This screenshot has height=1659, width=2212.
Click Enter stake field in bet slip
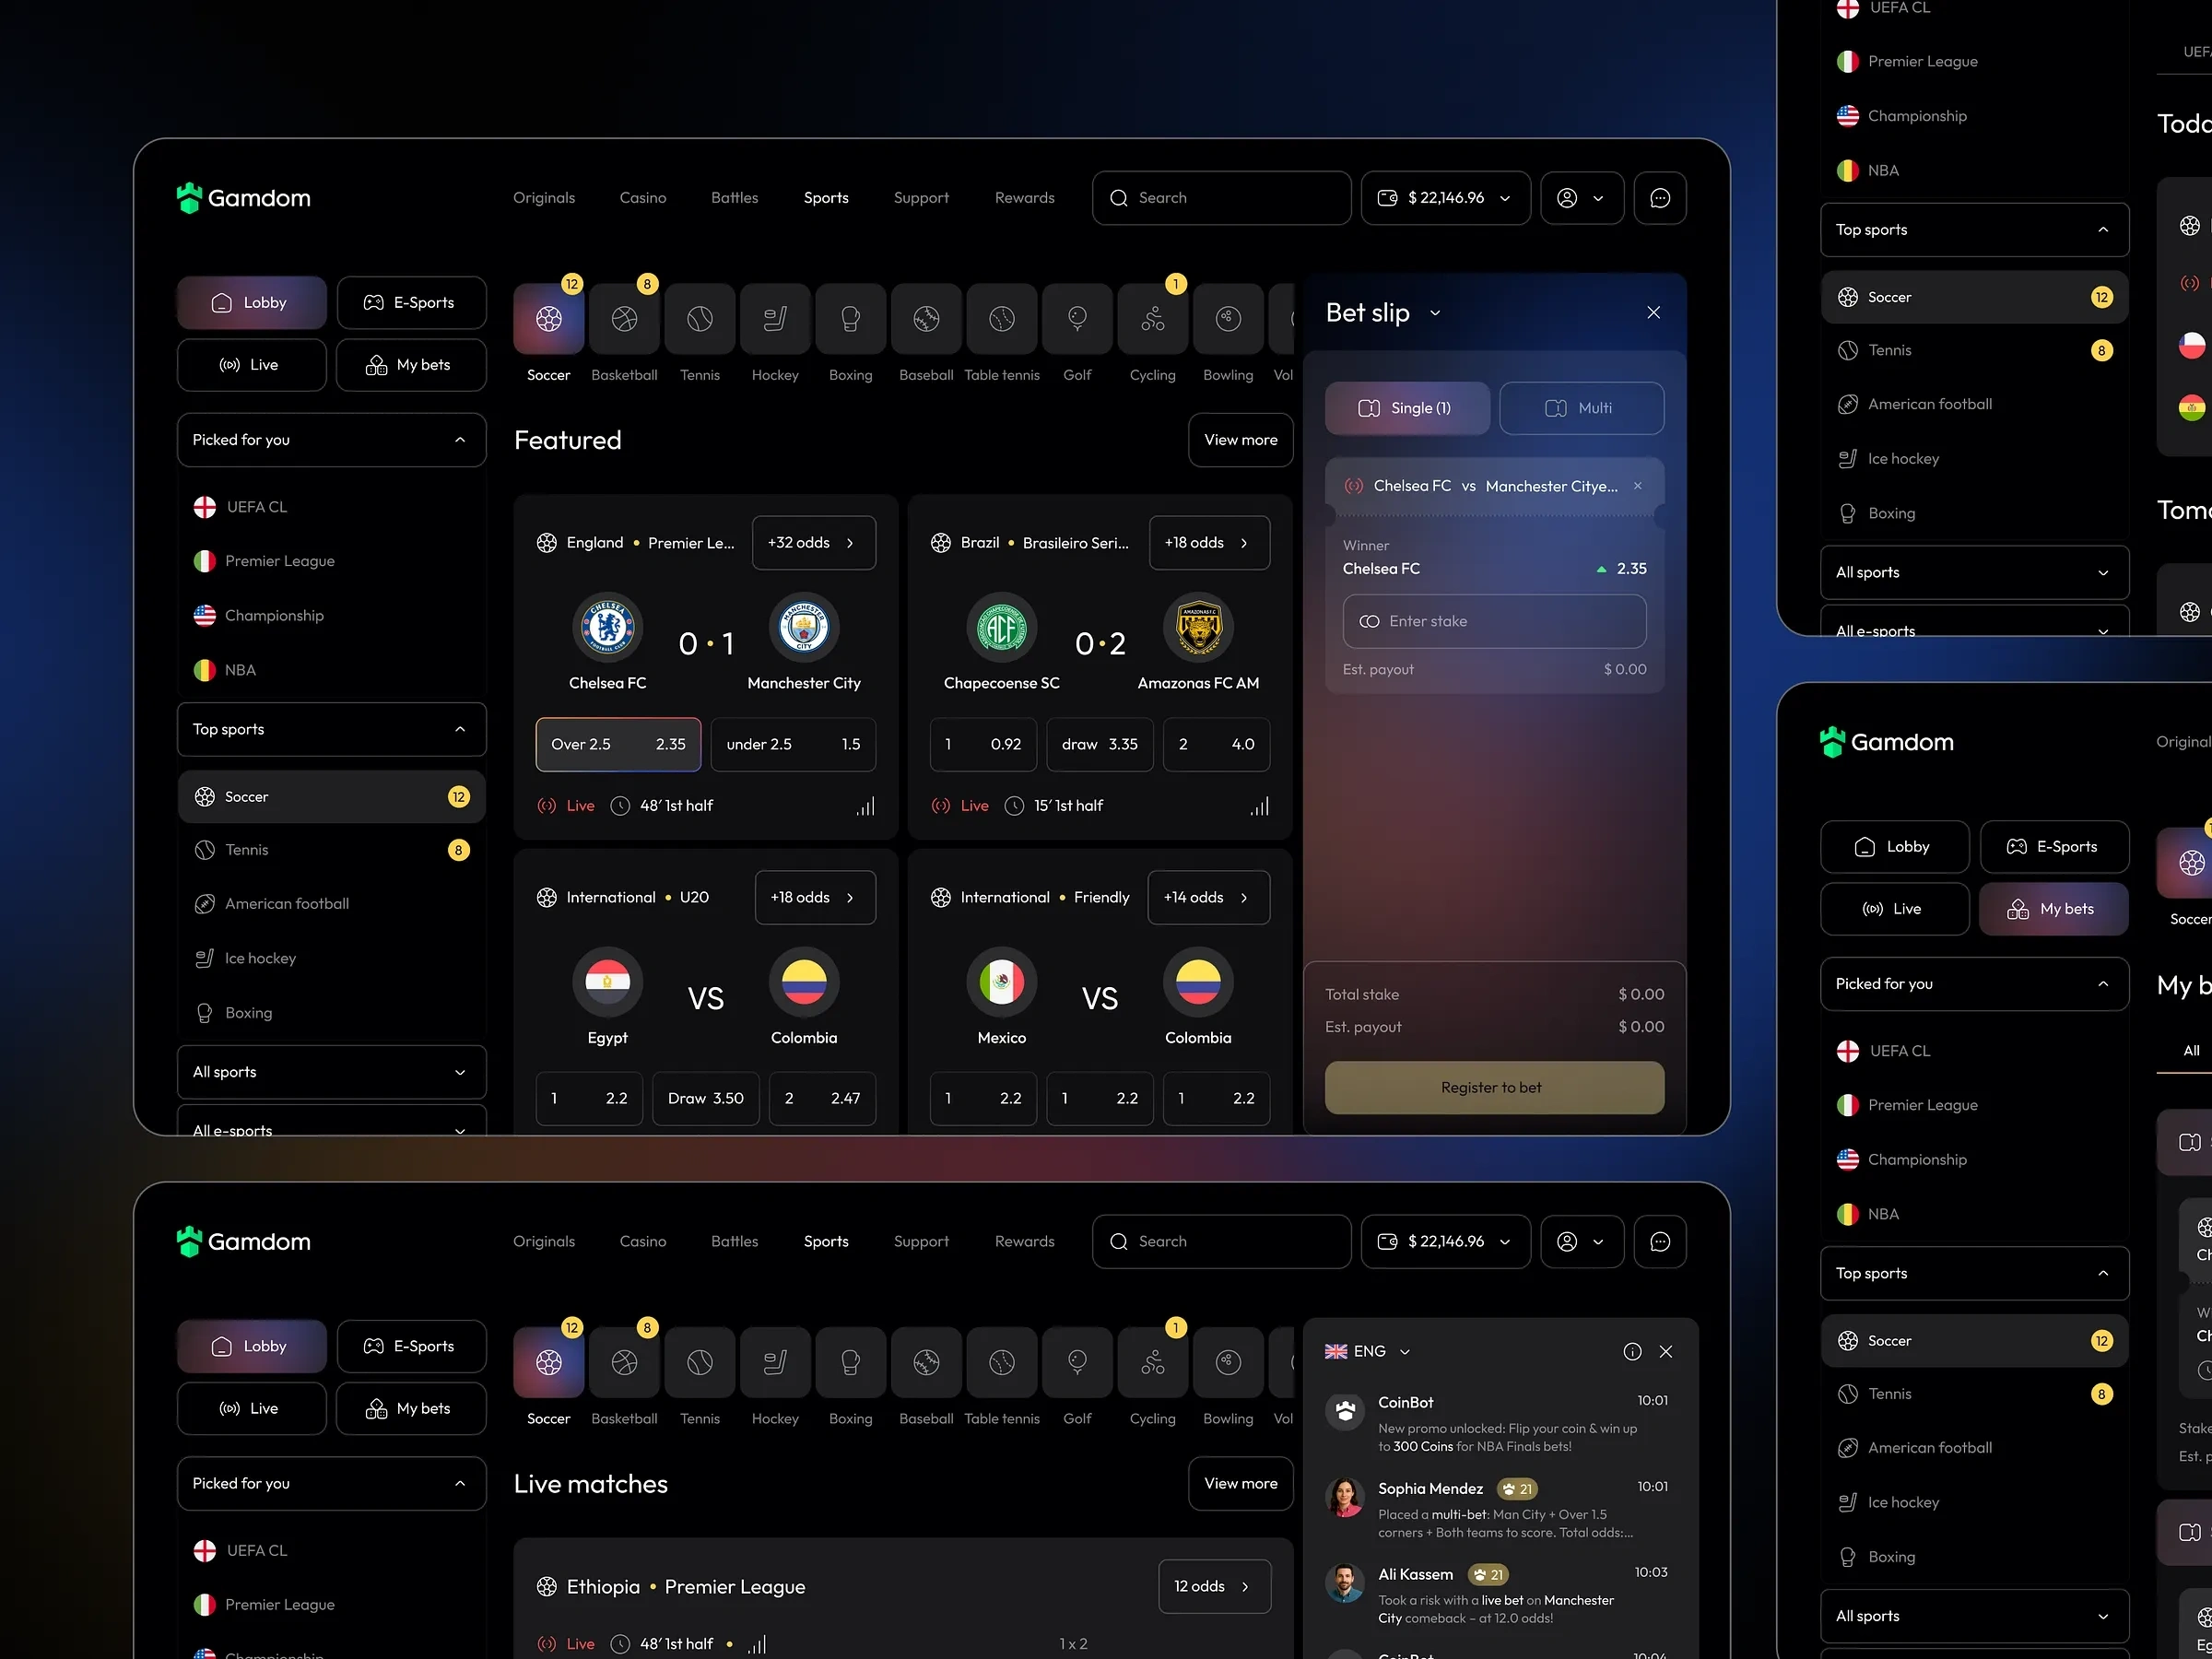(1493, 621)
